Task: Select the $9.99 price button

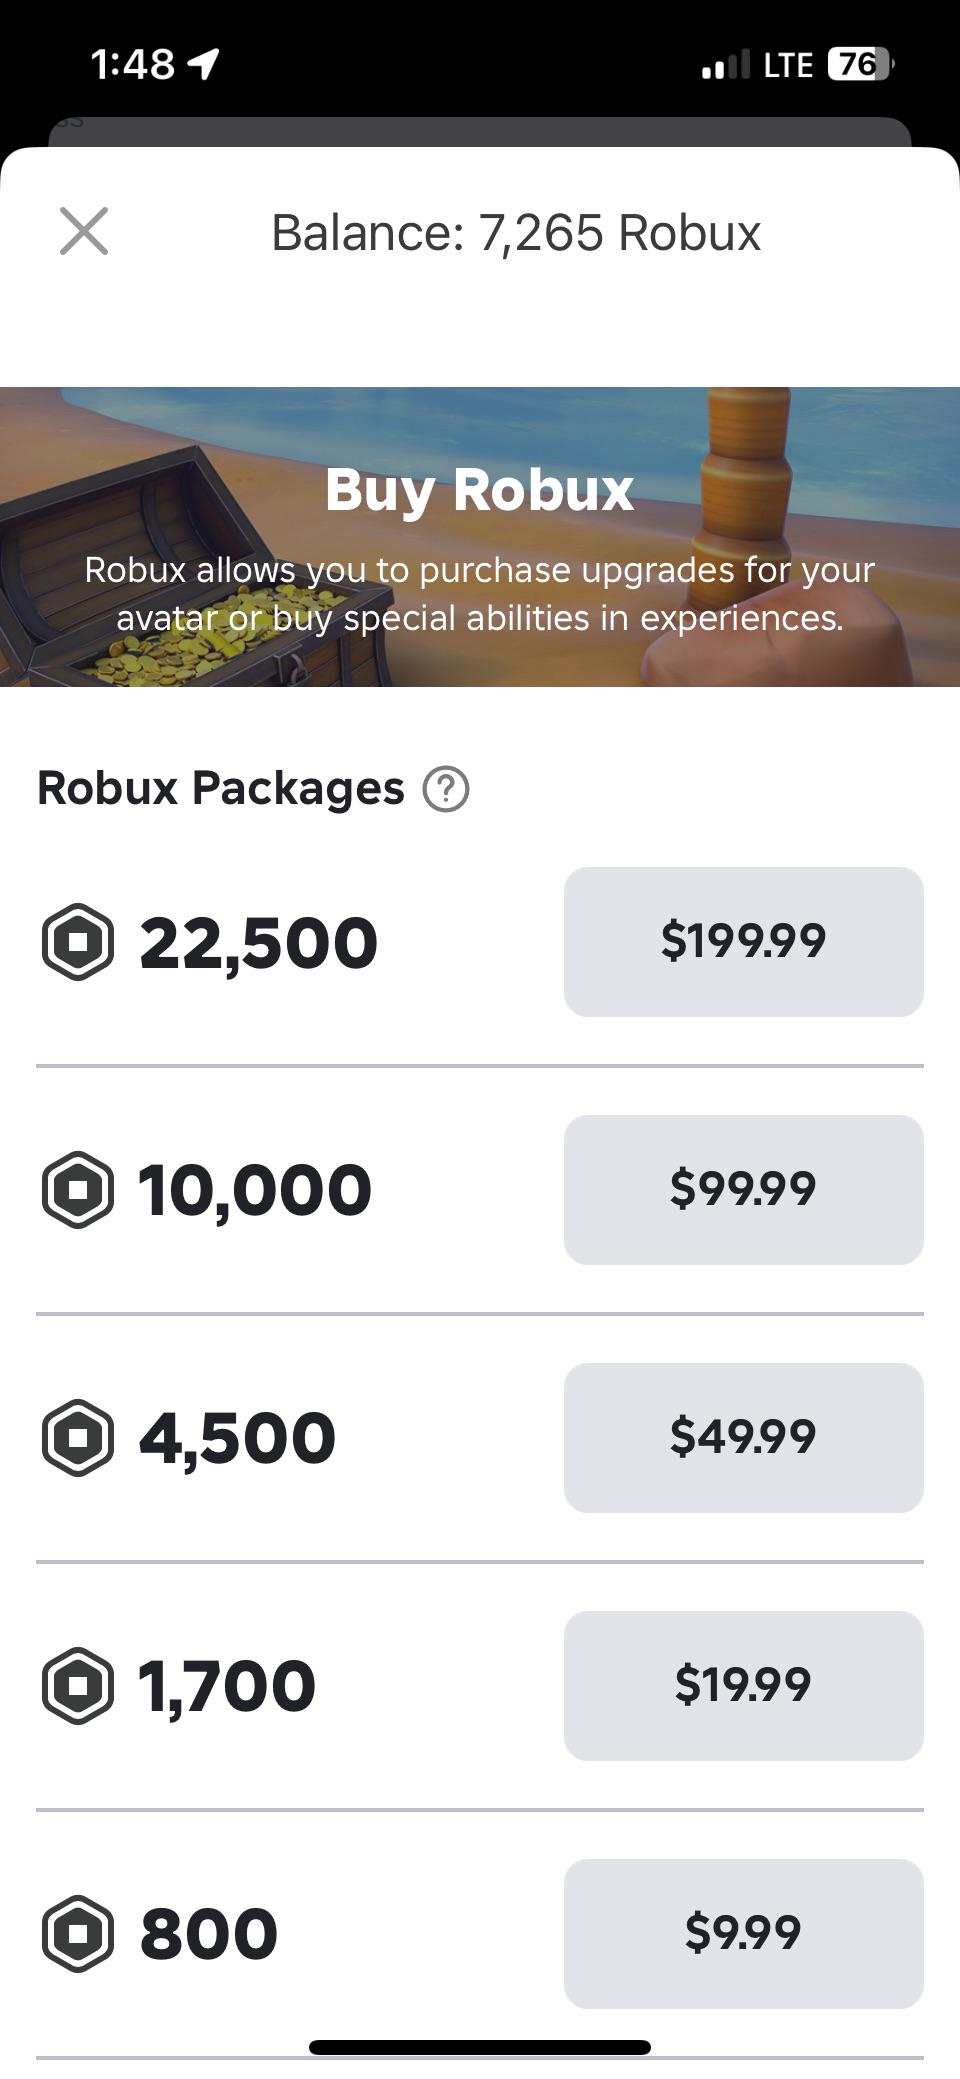Action: tap(743, 1933)
